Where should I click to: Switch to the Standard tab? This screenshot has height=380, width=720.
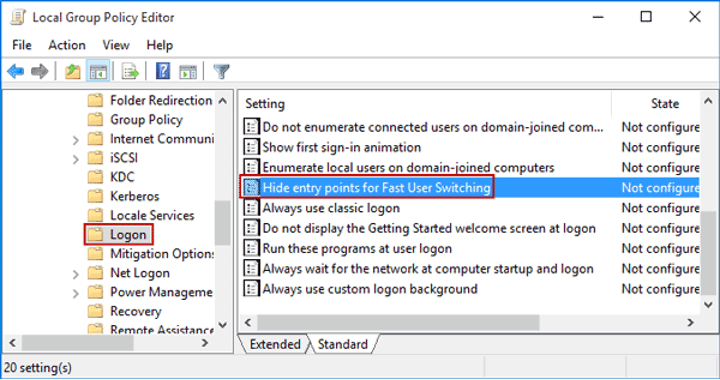click(x=343, y=344)
